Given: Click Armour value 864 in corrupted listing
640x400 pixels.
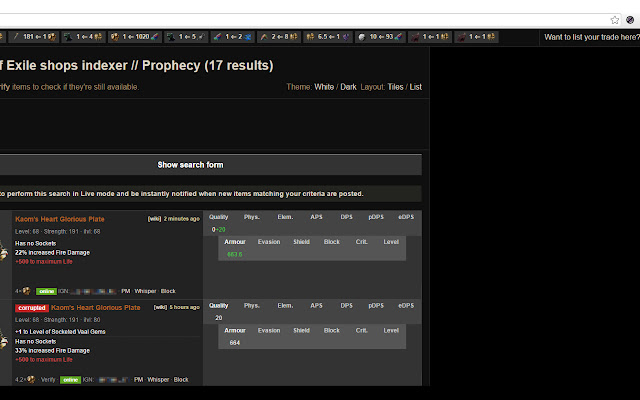Looking at the screenshot, I should pos(235,343).
